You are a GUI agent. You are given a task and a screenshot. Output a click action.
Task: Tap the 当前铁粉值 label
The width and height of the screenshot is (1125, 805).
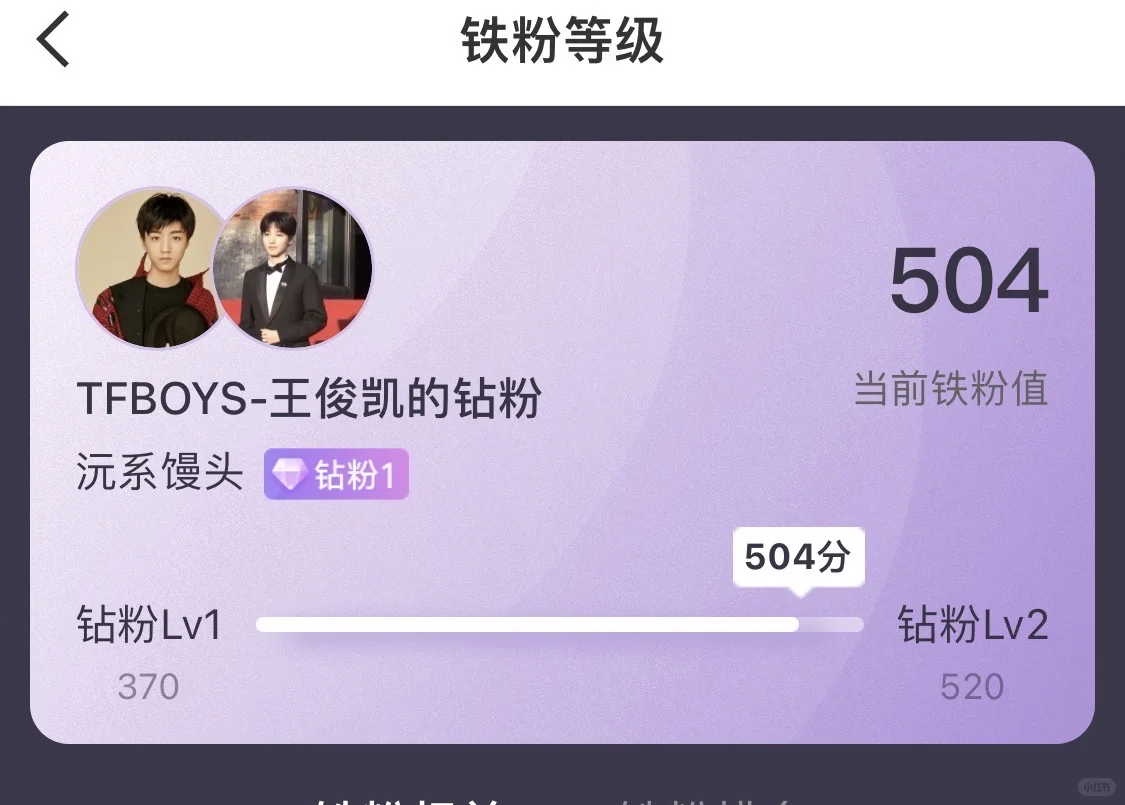pyautogui.click(x=951, y=388)
